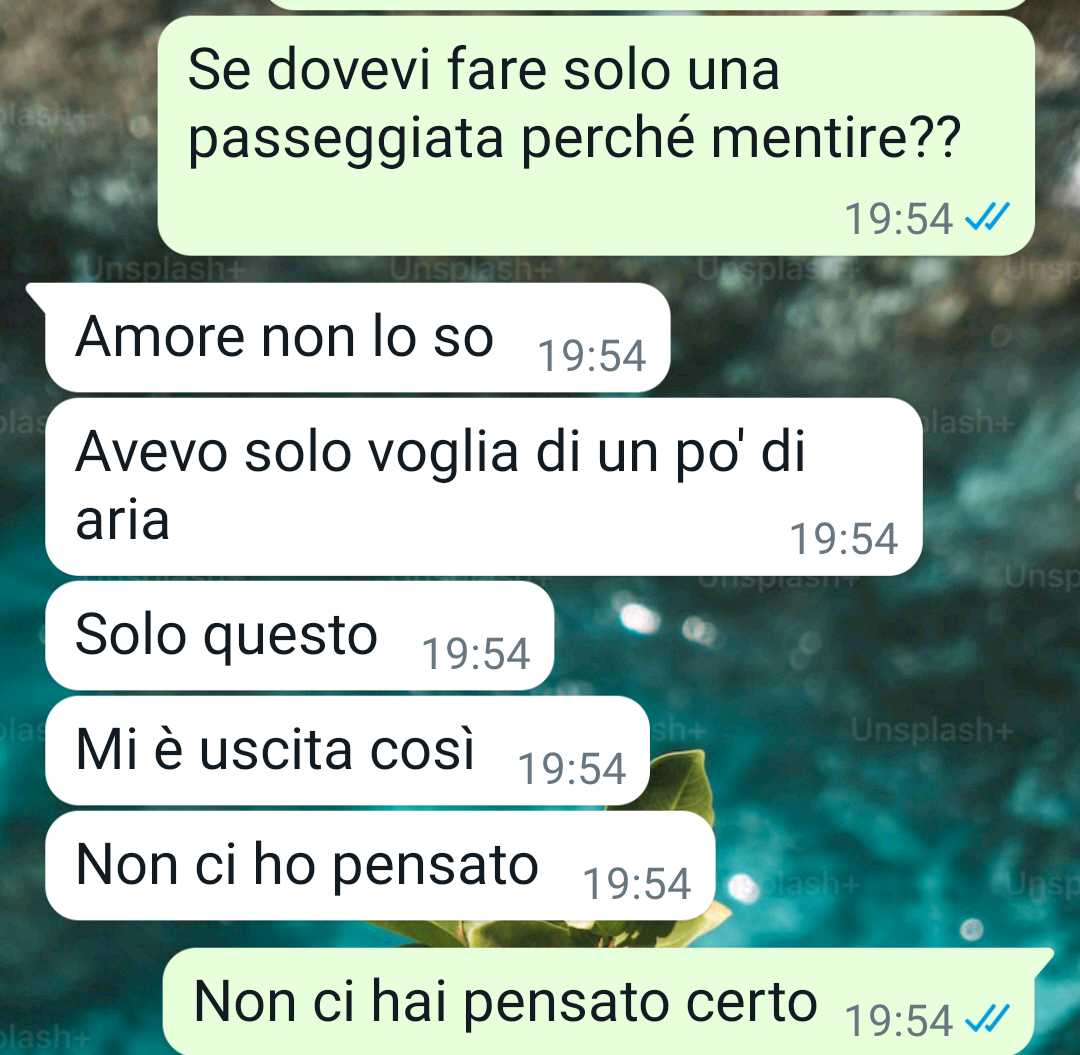Tap the 19:54 timestamp on 'Solo questo'
This screenshot has width=1080, height=1055.
tap(476, 654)
